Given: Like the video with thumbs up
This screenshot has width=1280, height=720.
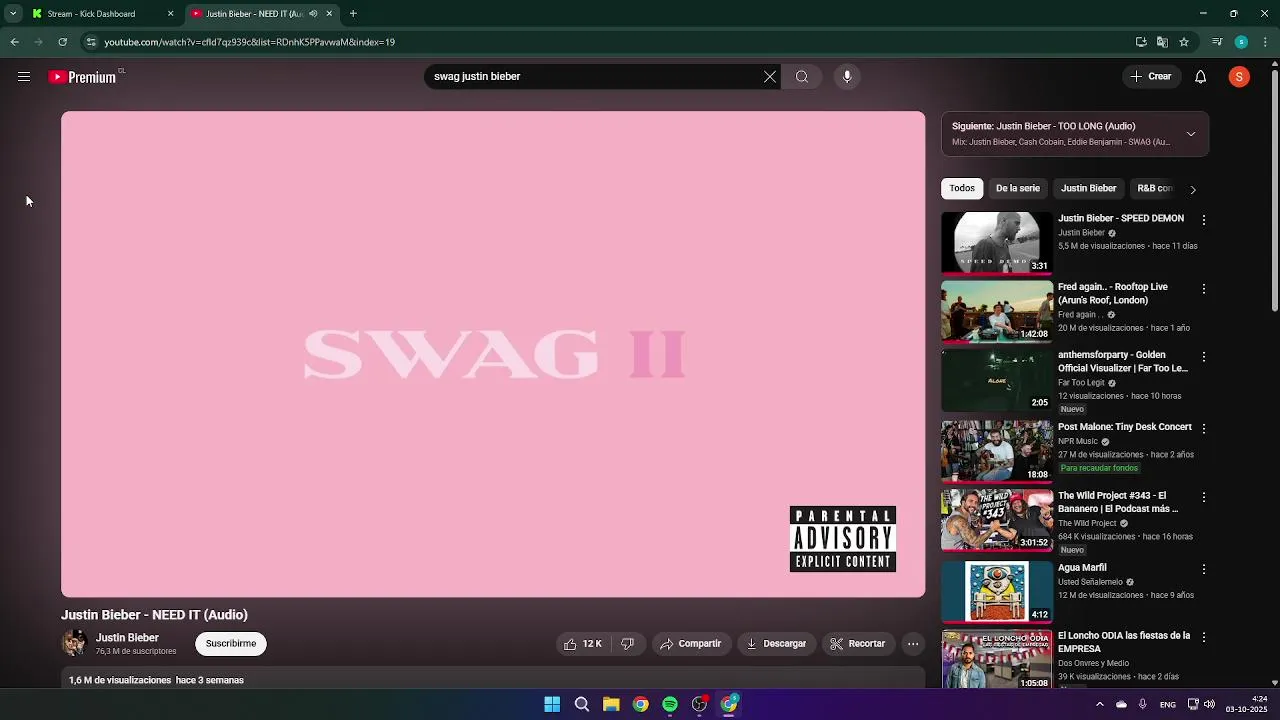Looking at the screenshot, I should tap(583, 644).
